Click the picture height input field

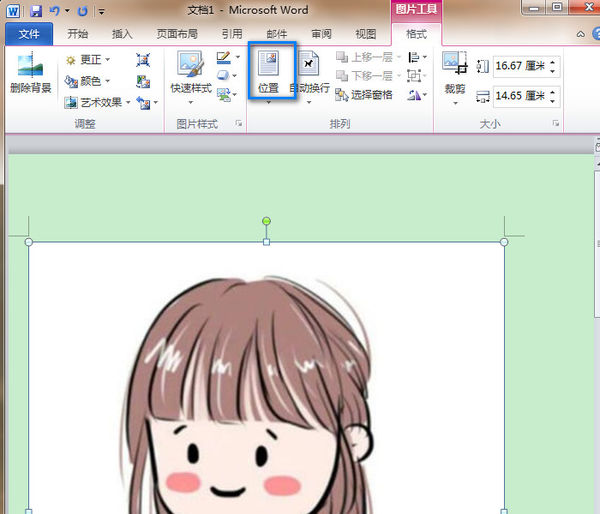[x=519, y=67]
